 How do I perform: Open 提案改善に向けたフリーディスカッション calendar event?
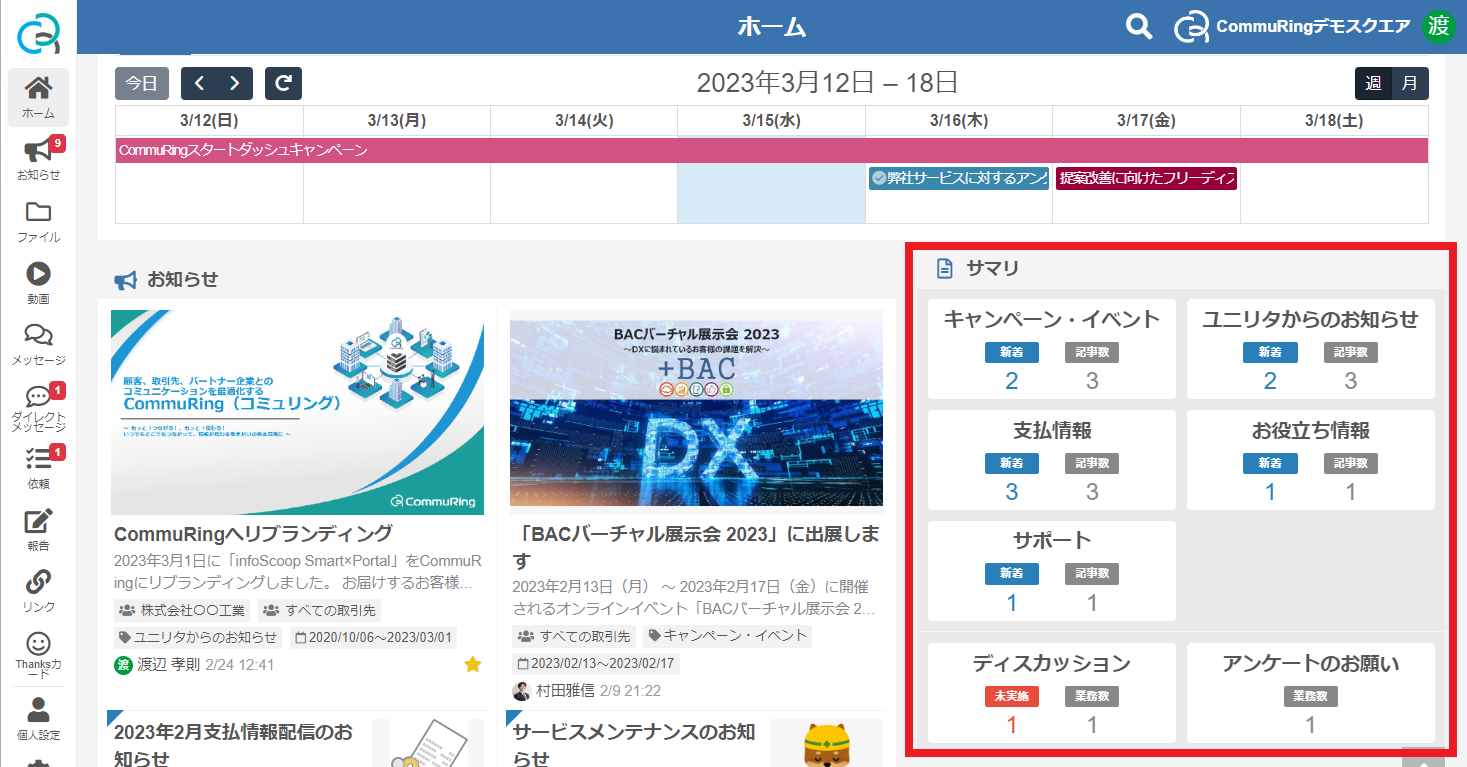point(1146,178)
